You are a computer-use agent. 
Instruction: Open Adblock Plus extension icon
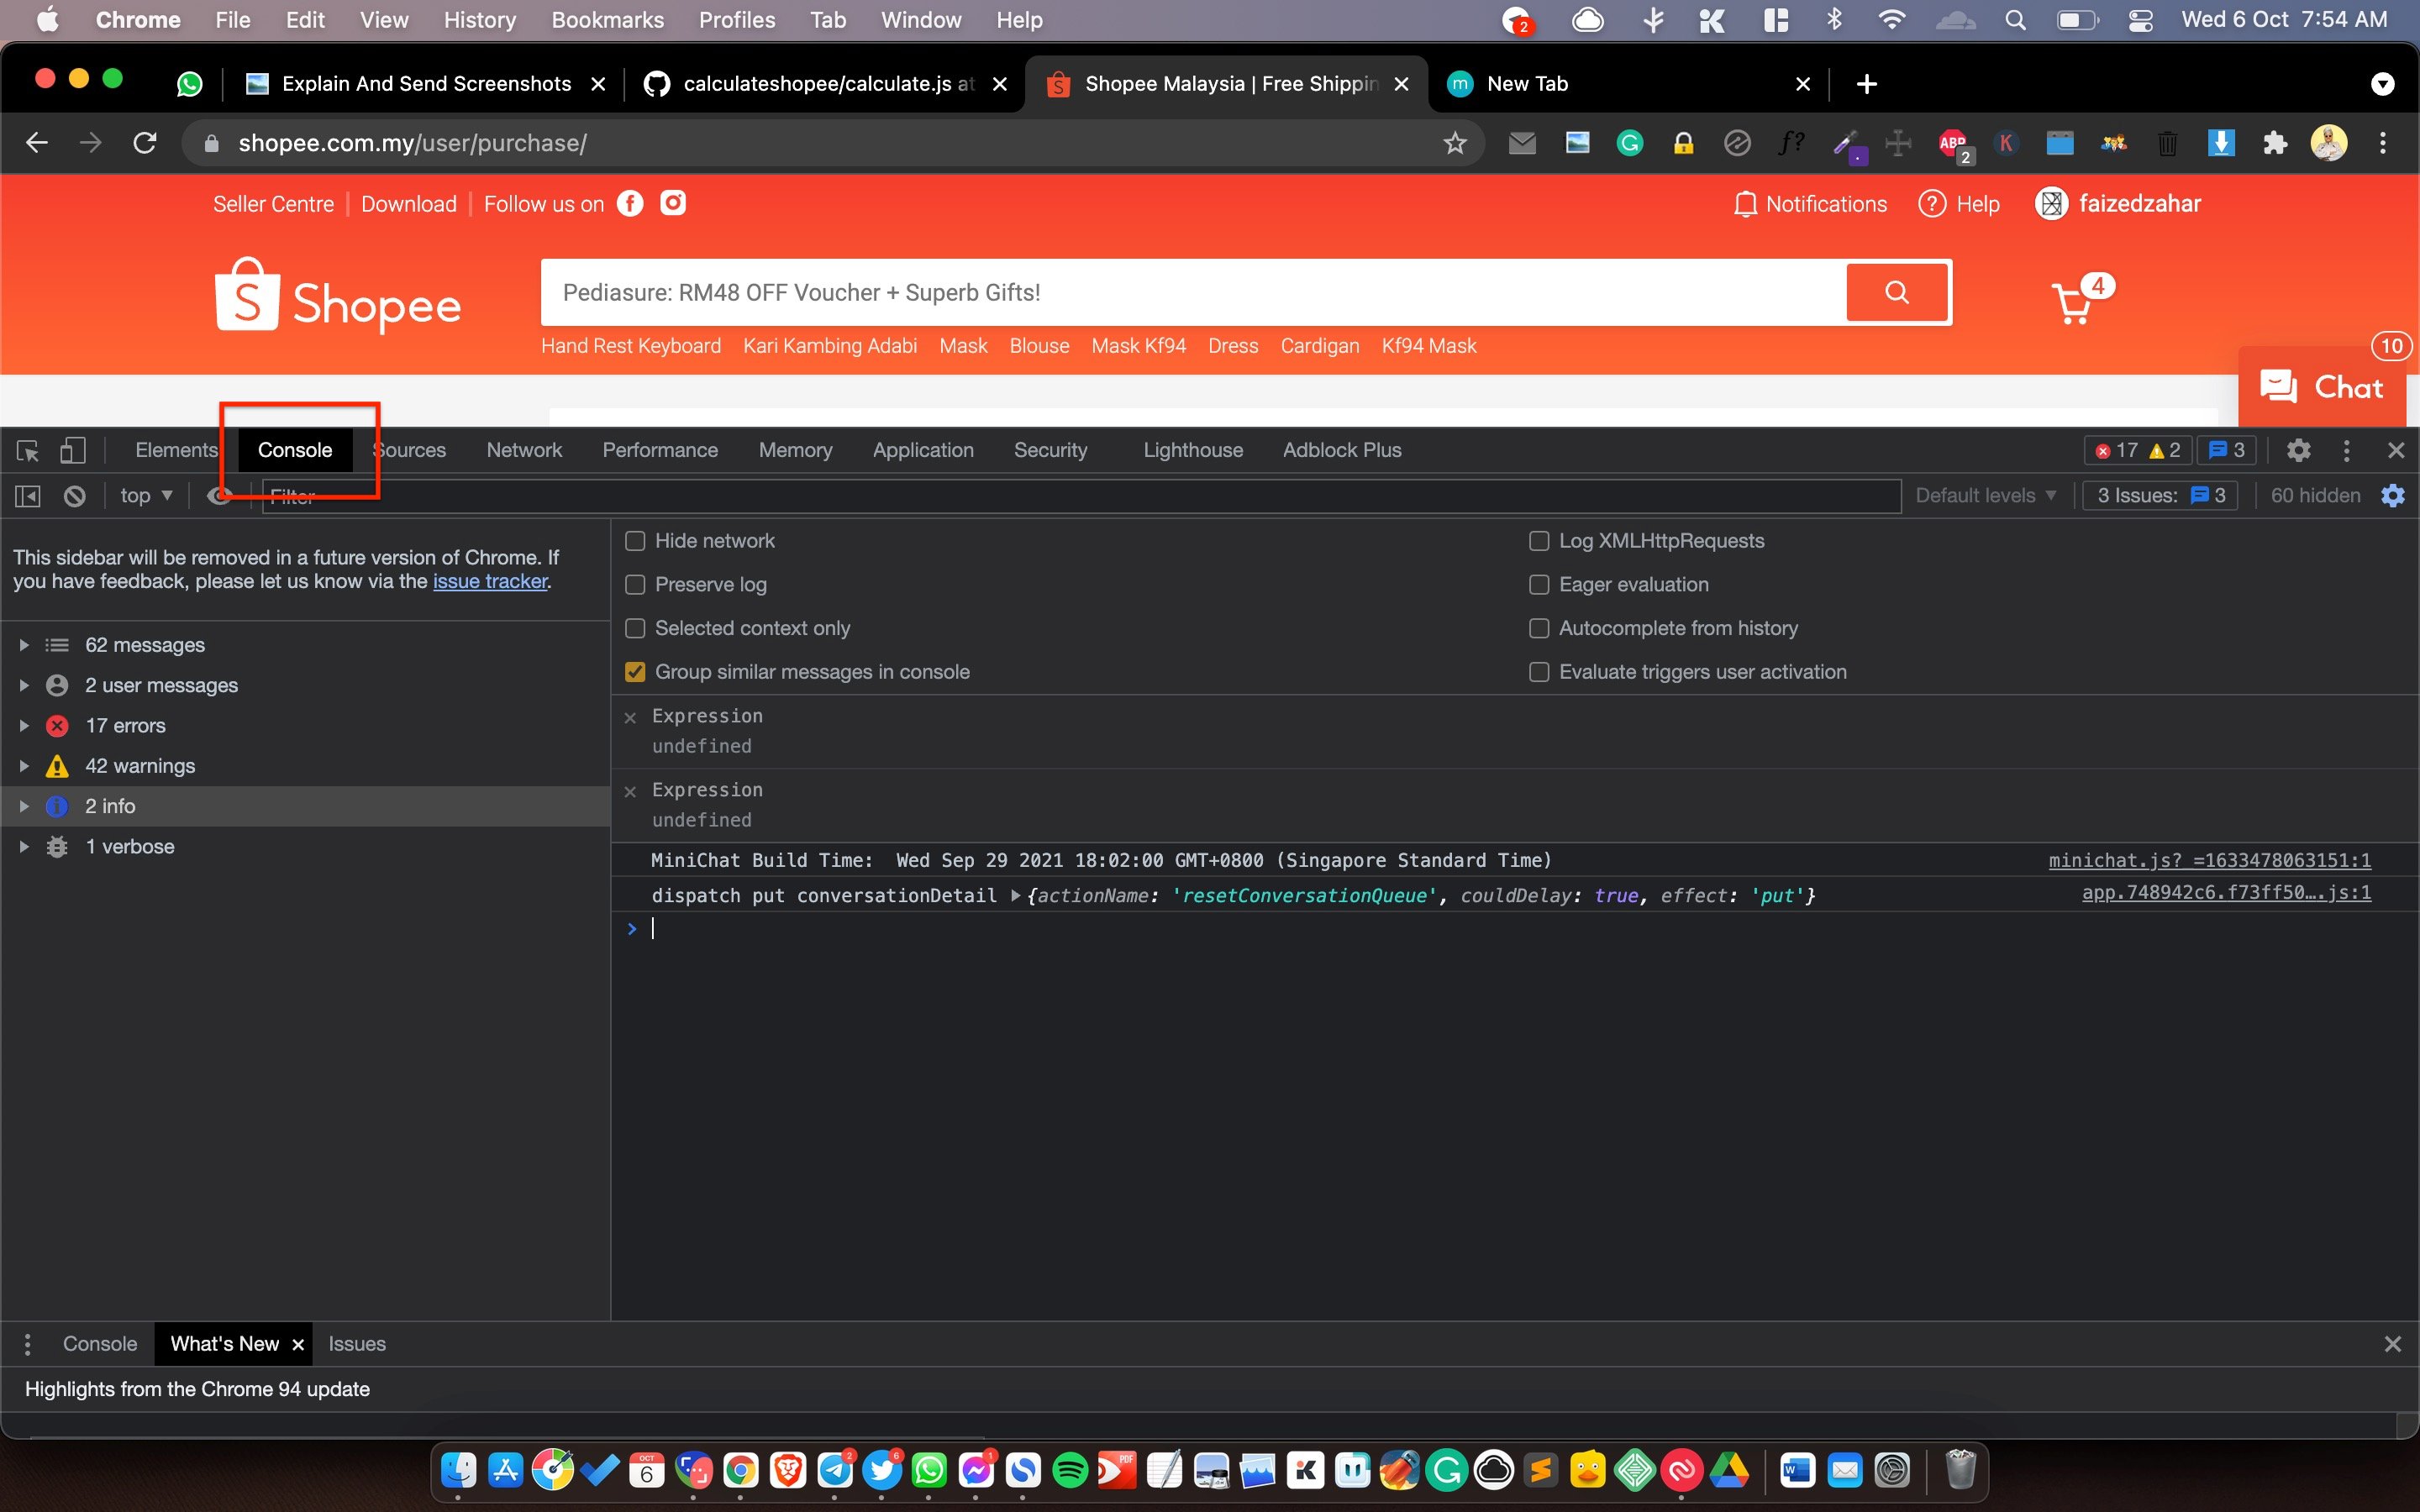pyautogui.click(x=1954, y=145)
